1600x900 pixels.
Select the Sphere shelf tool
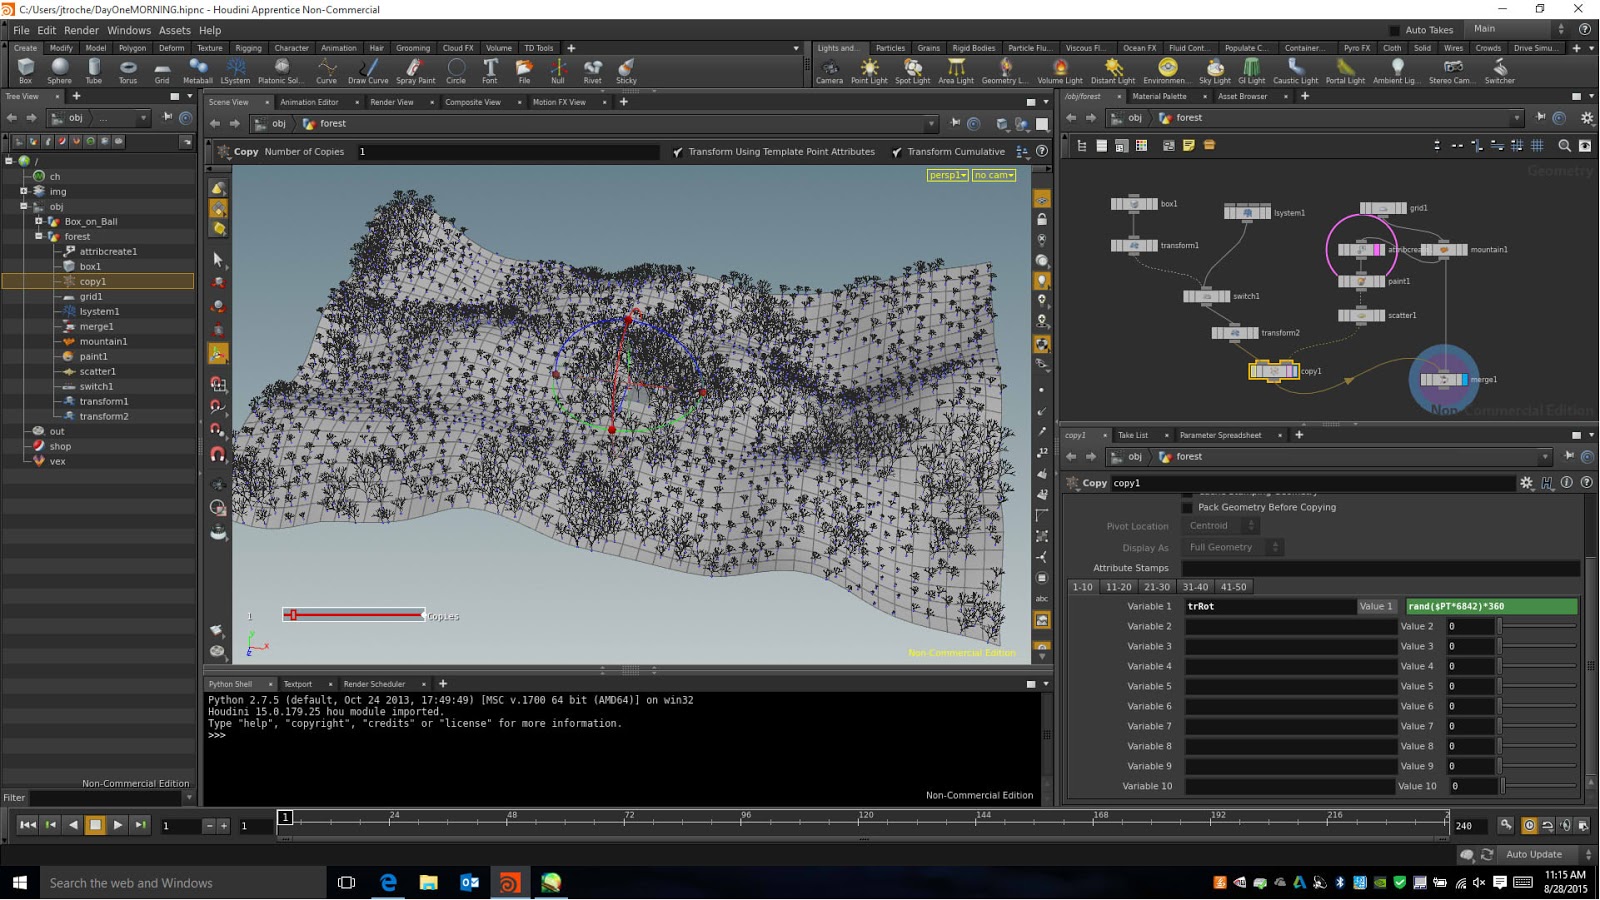click(59, 70)
